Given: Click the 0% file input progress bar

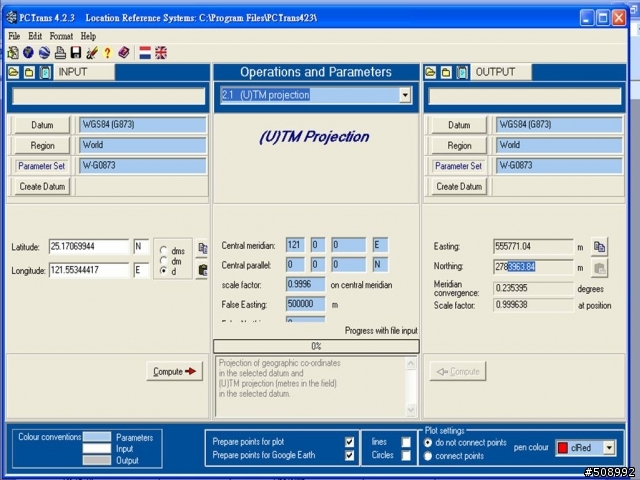Looking at the screenshot, I should (x=316, y=347).
